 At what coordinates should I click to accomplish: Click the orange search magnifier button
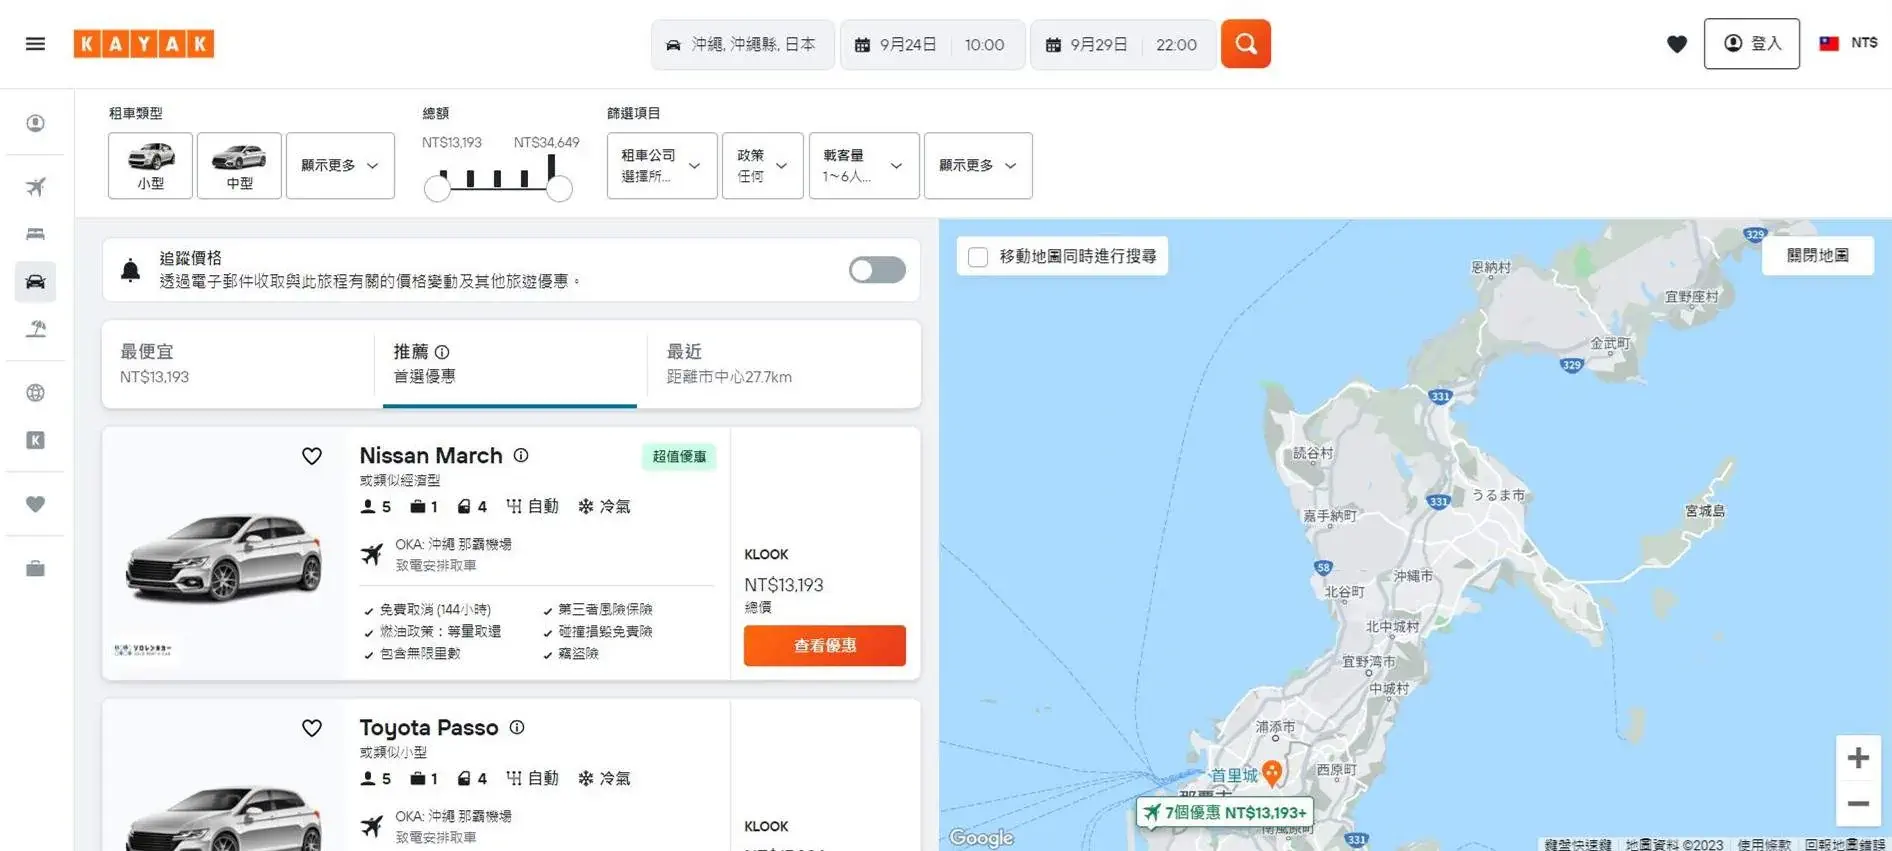point(1245,44)
